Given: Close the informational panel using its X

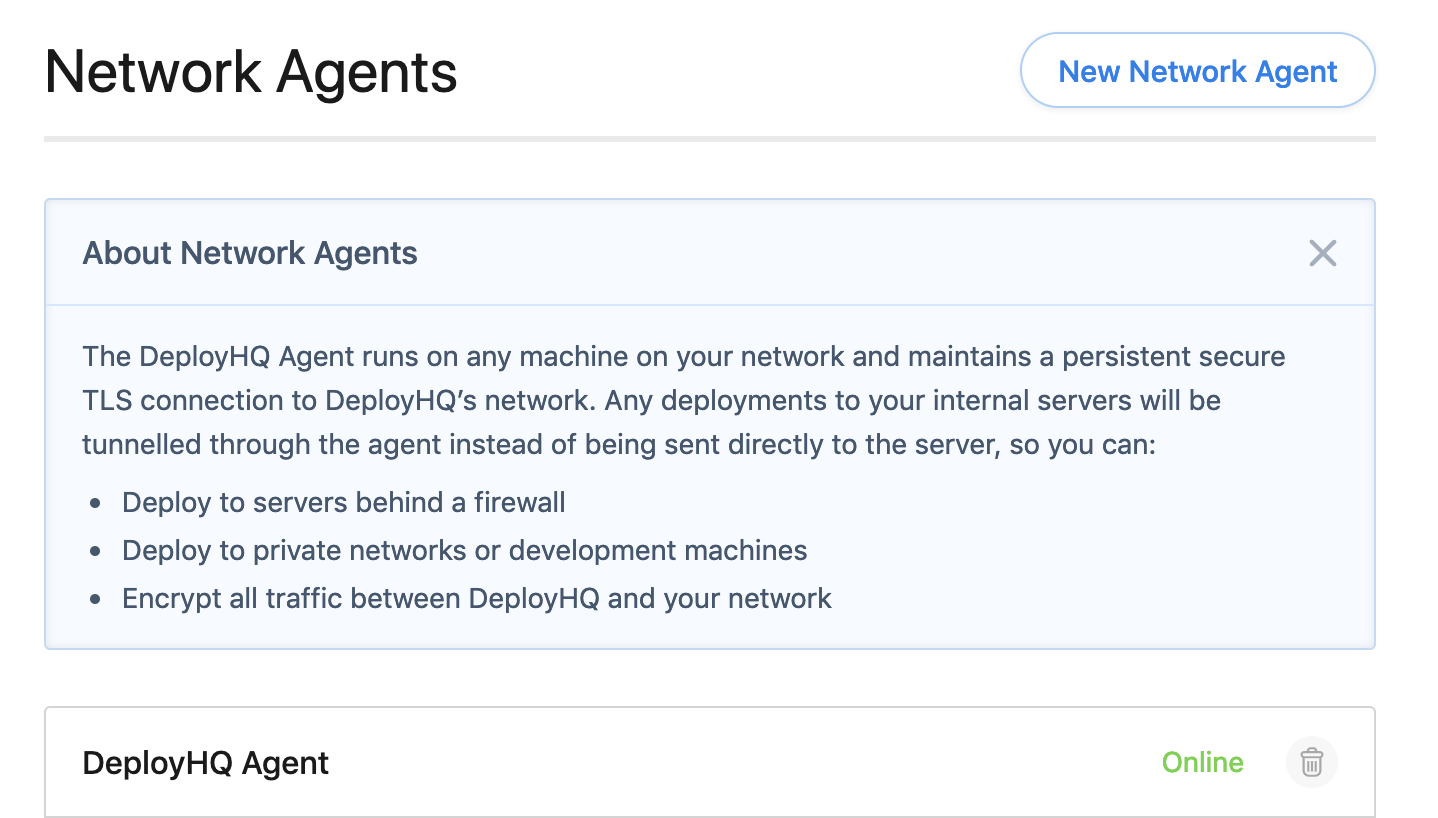Looking at the screenshot, I should coord(1322,253).
